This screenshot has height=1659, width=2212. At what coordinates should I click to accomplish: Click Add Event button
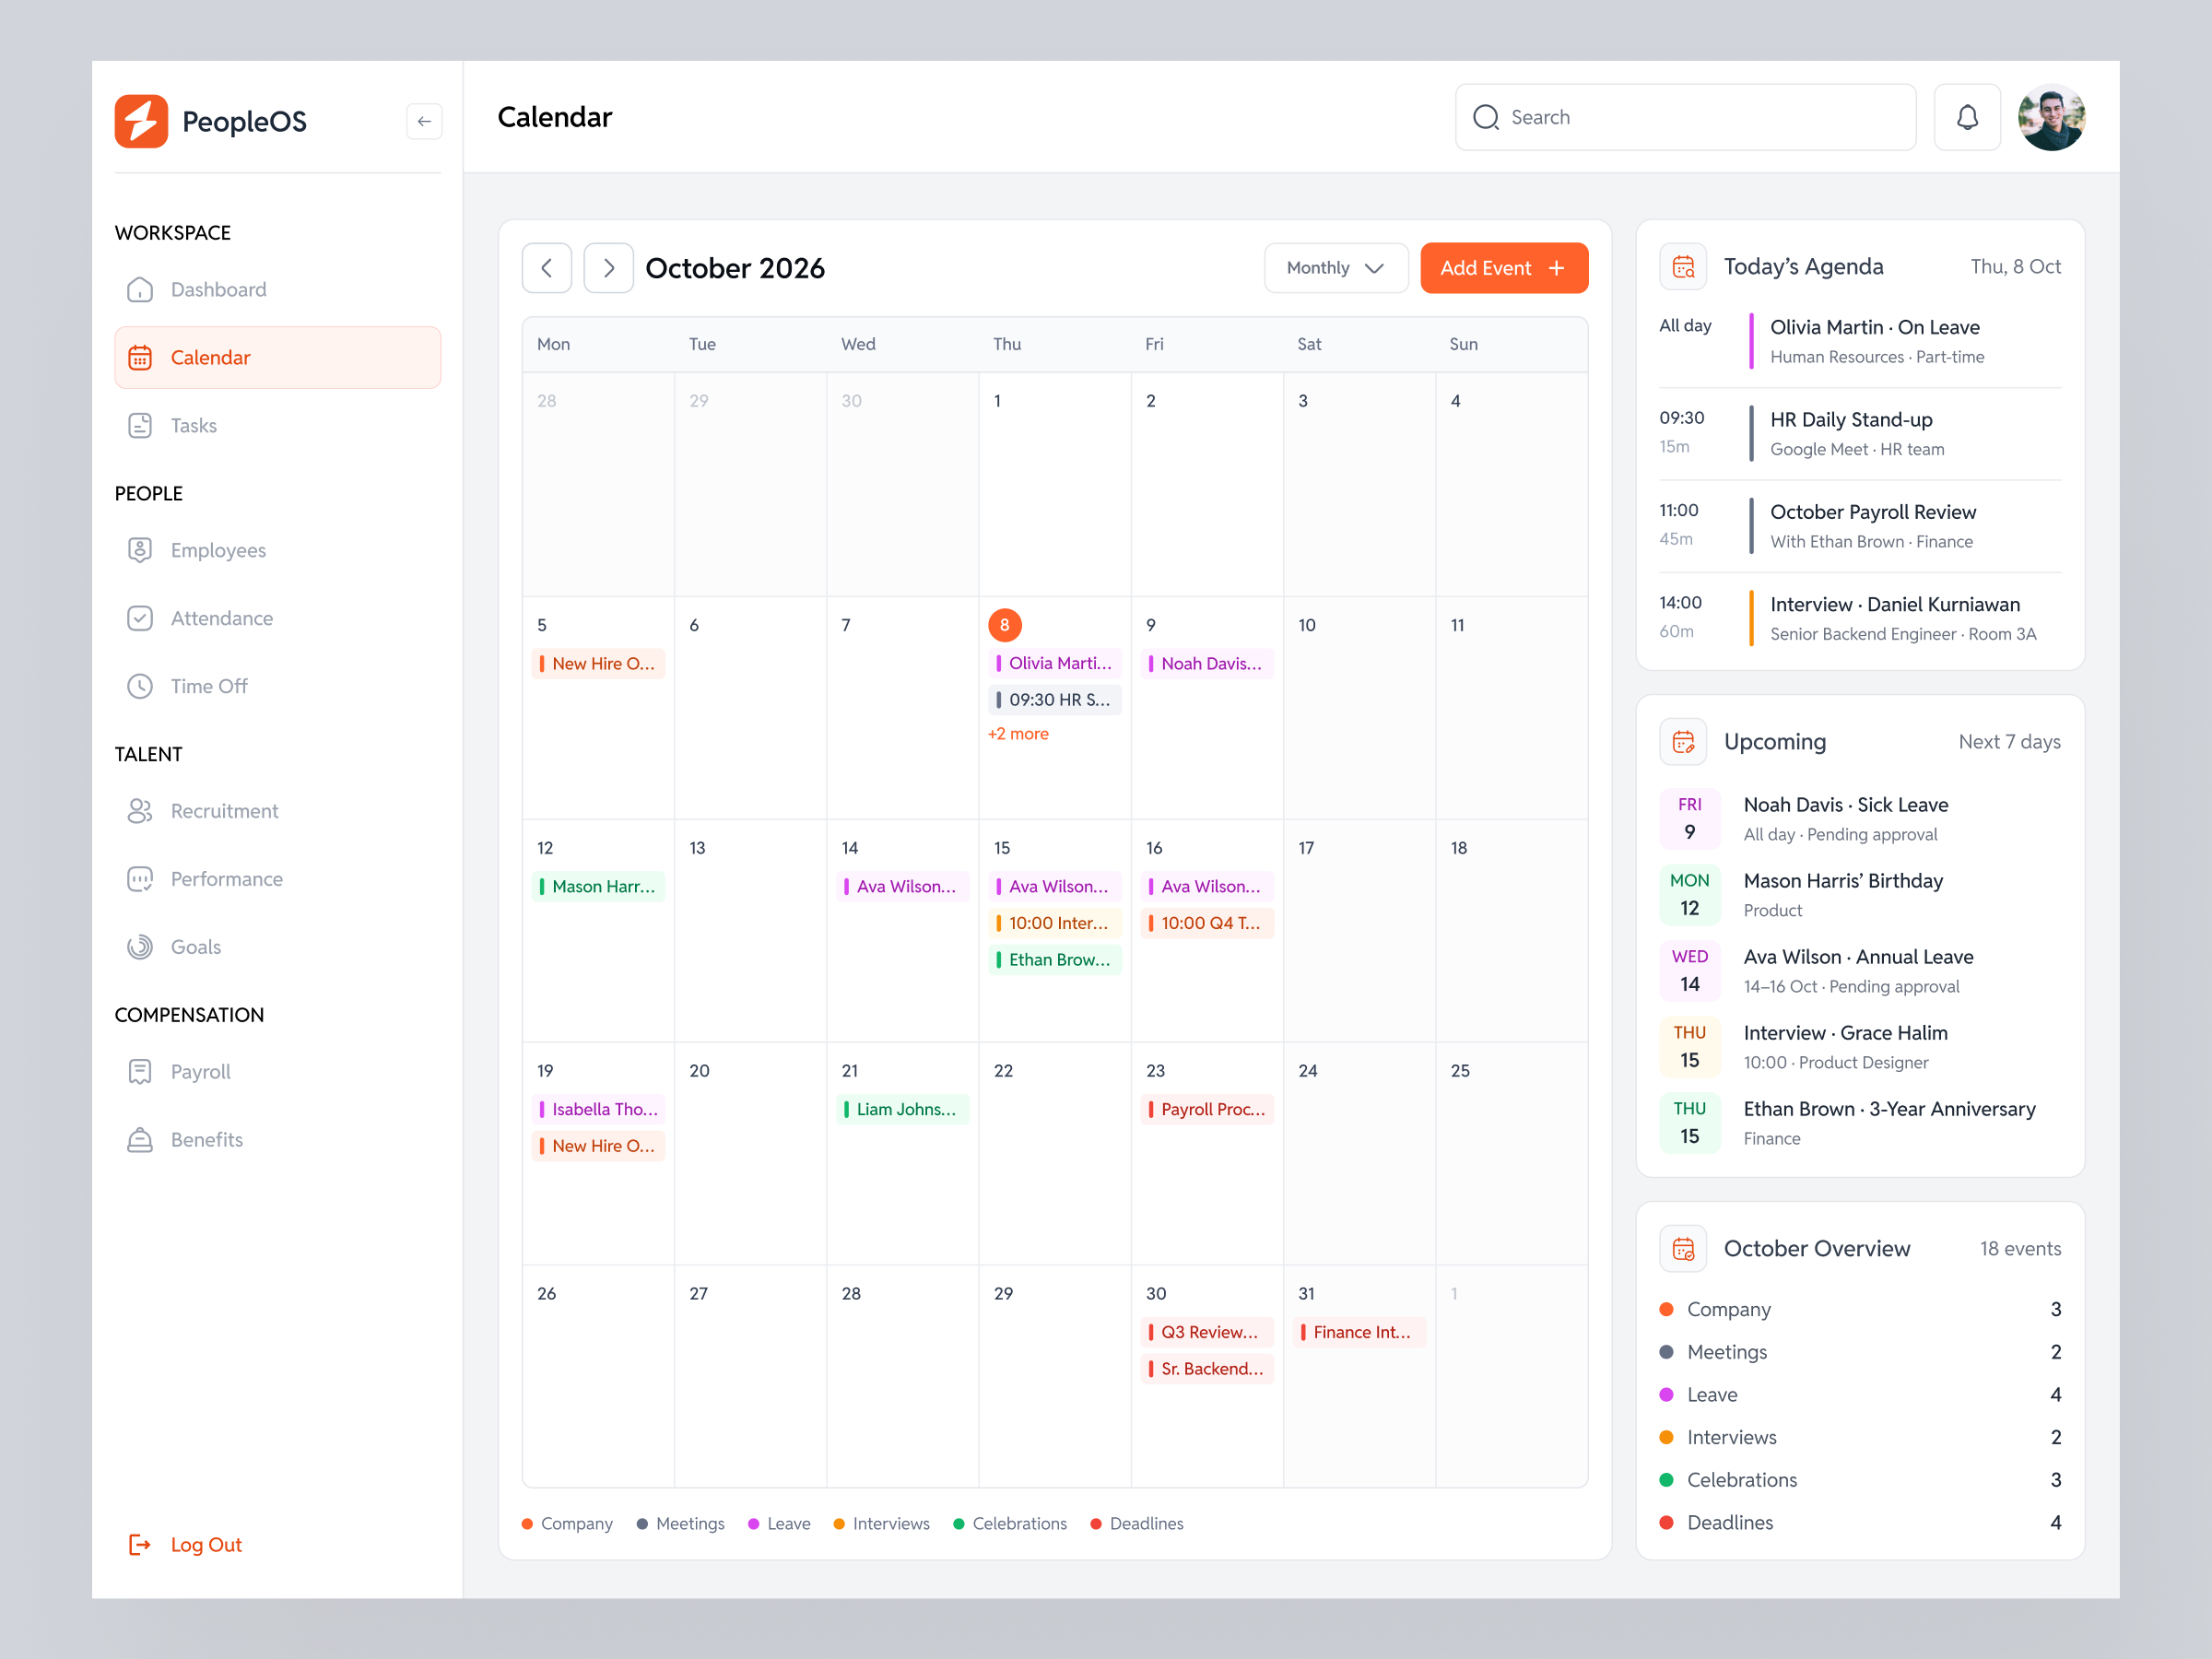click(1503, 268)
